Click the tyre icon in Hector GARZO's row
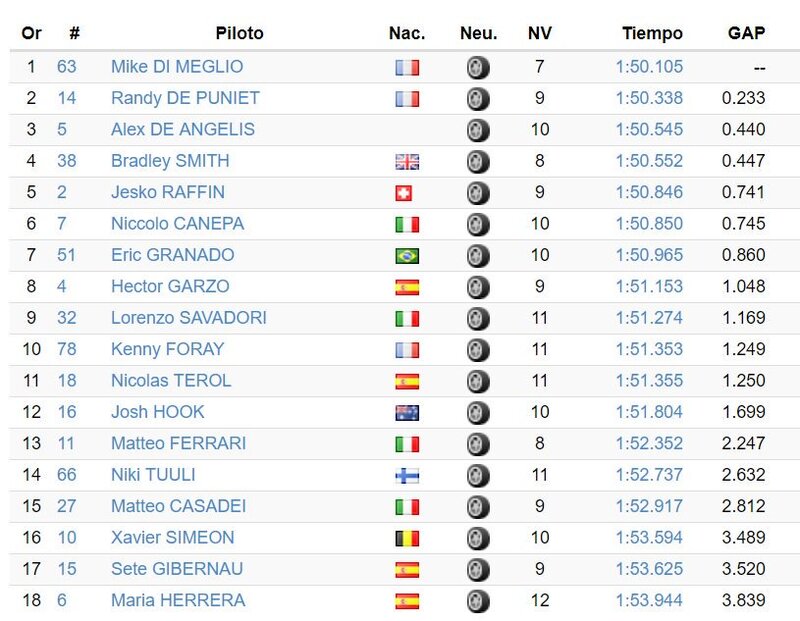The width and height of the screenshot is (800, 621). tap(478, 287)
